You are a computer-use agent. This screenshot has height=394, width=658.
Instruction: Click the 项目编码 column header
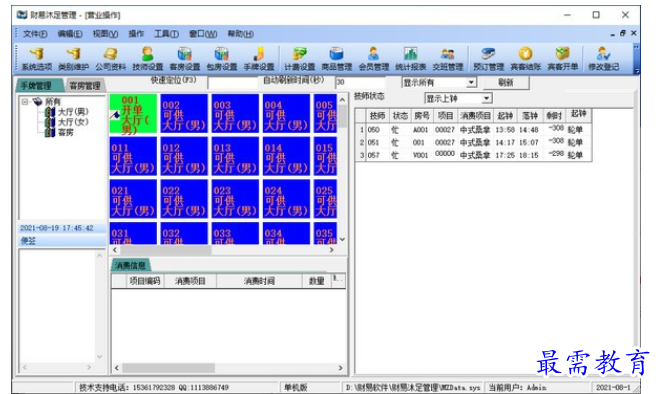pyautogui.click(x=145, y=281)
